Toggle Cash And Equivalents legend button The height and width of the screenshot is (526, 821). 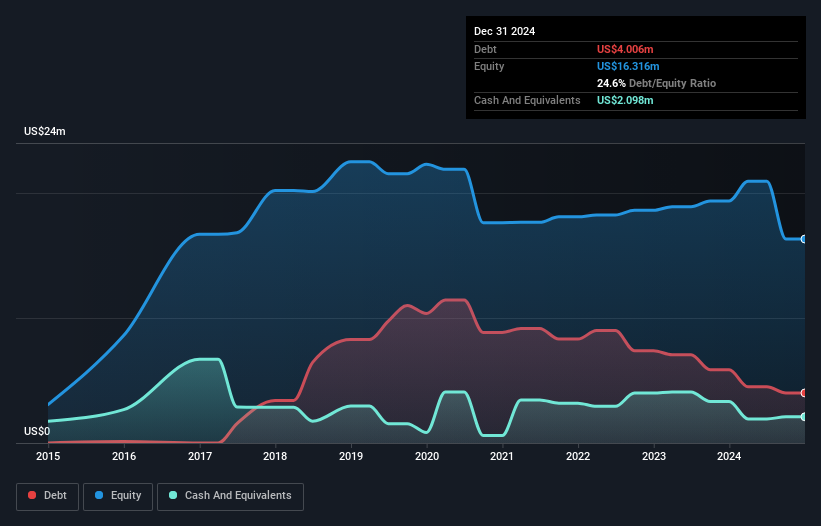pos(230,496)
